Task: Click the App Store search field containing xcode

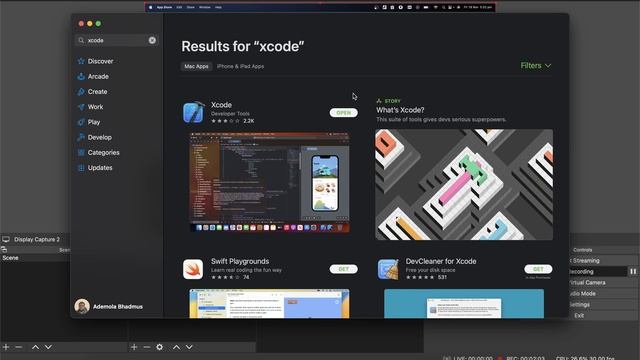Action: pyautogui.click(x=117, y=40)
